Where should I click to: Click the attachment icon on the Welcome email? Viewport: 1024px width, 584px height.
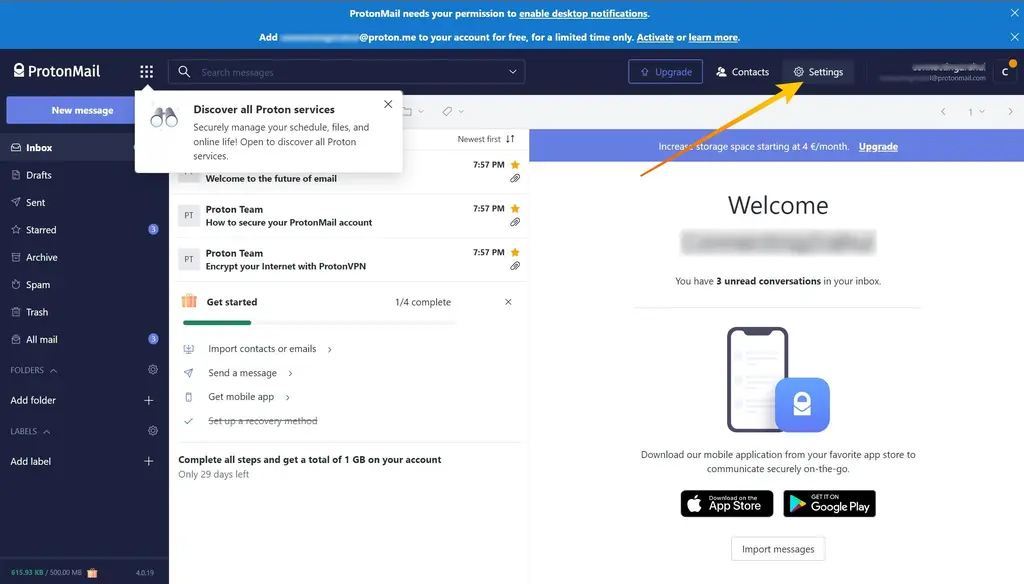[515, 178]
